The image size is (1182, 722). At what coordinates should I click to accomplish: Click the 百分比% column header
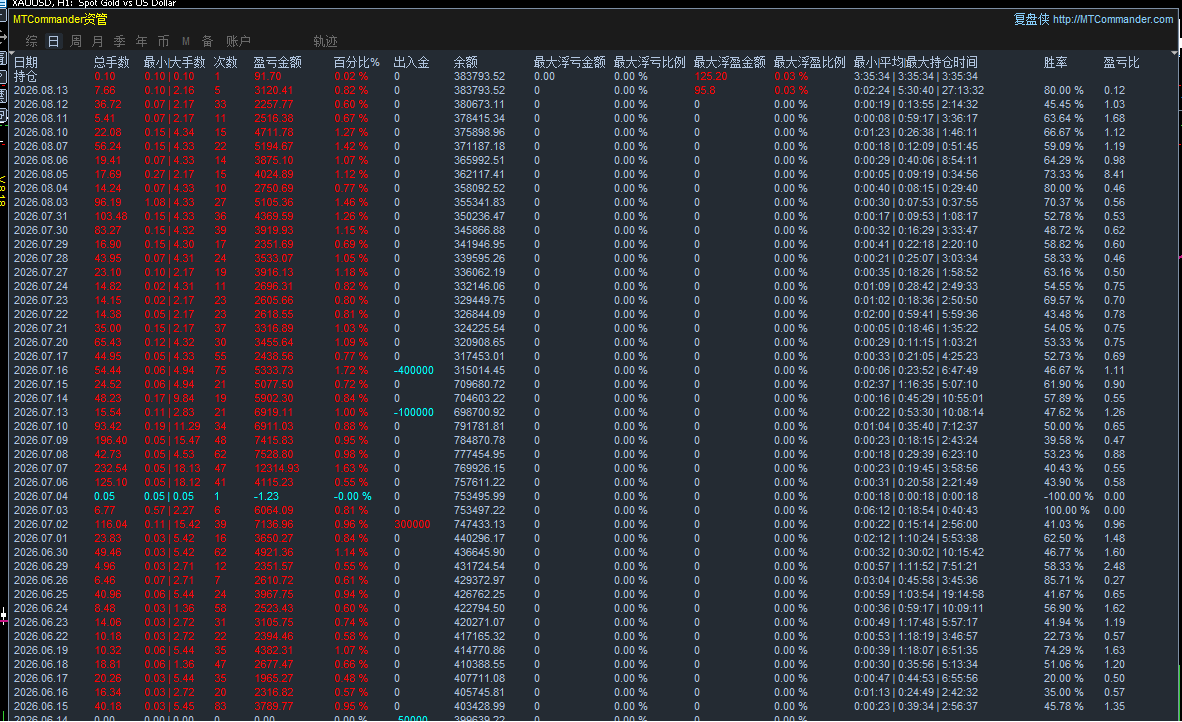pyautogui.click(x=357, y=63)
